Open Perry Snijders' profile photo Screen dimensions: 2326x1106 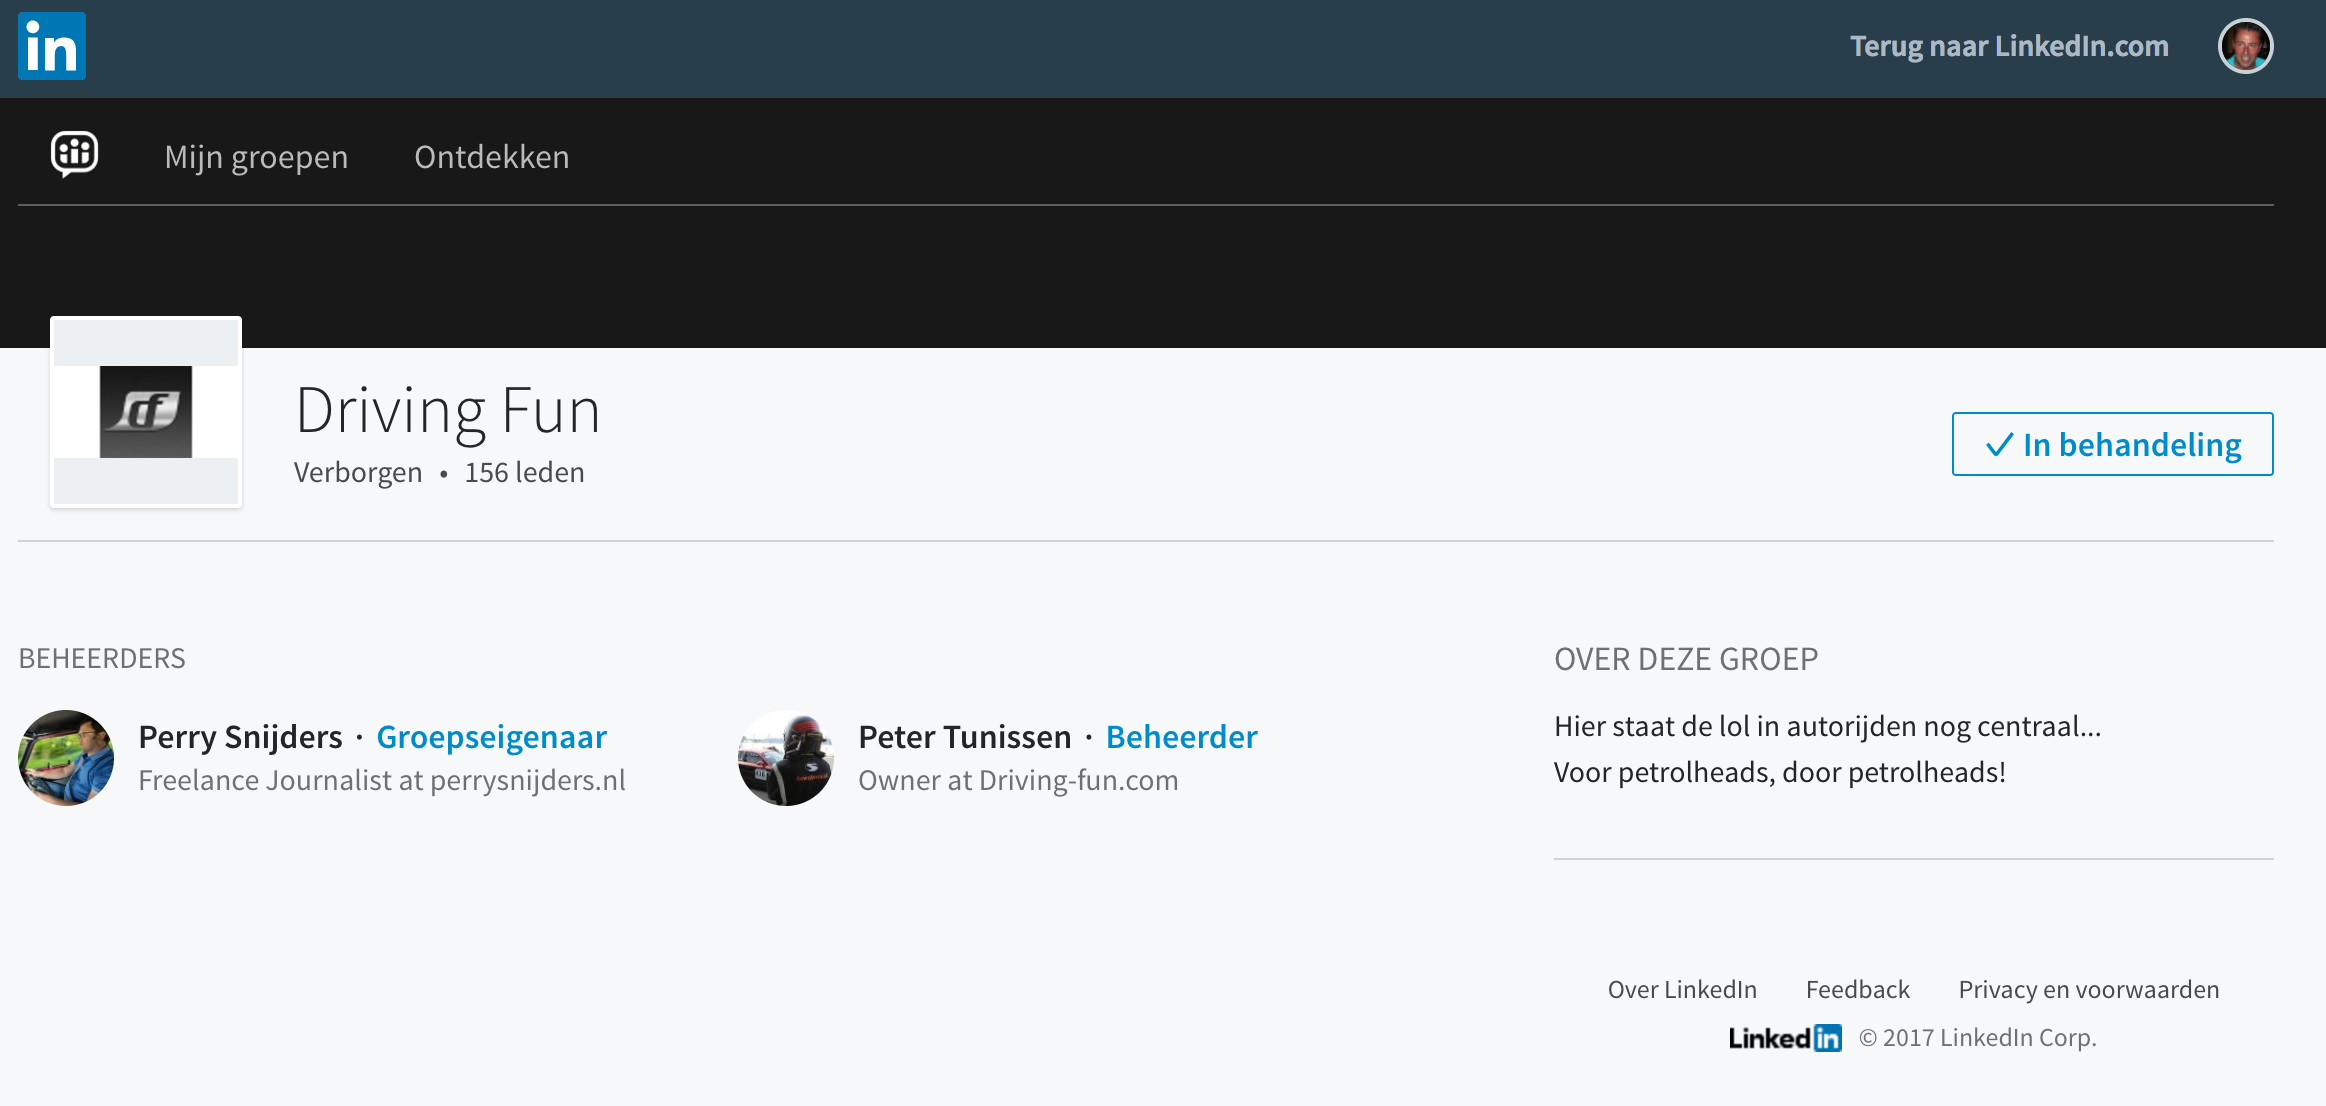pos(66,758)
